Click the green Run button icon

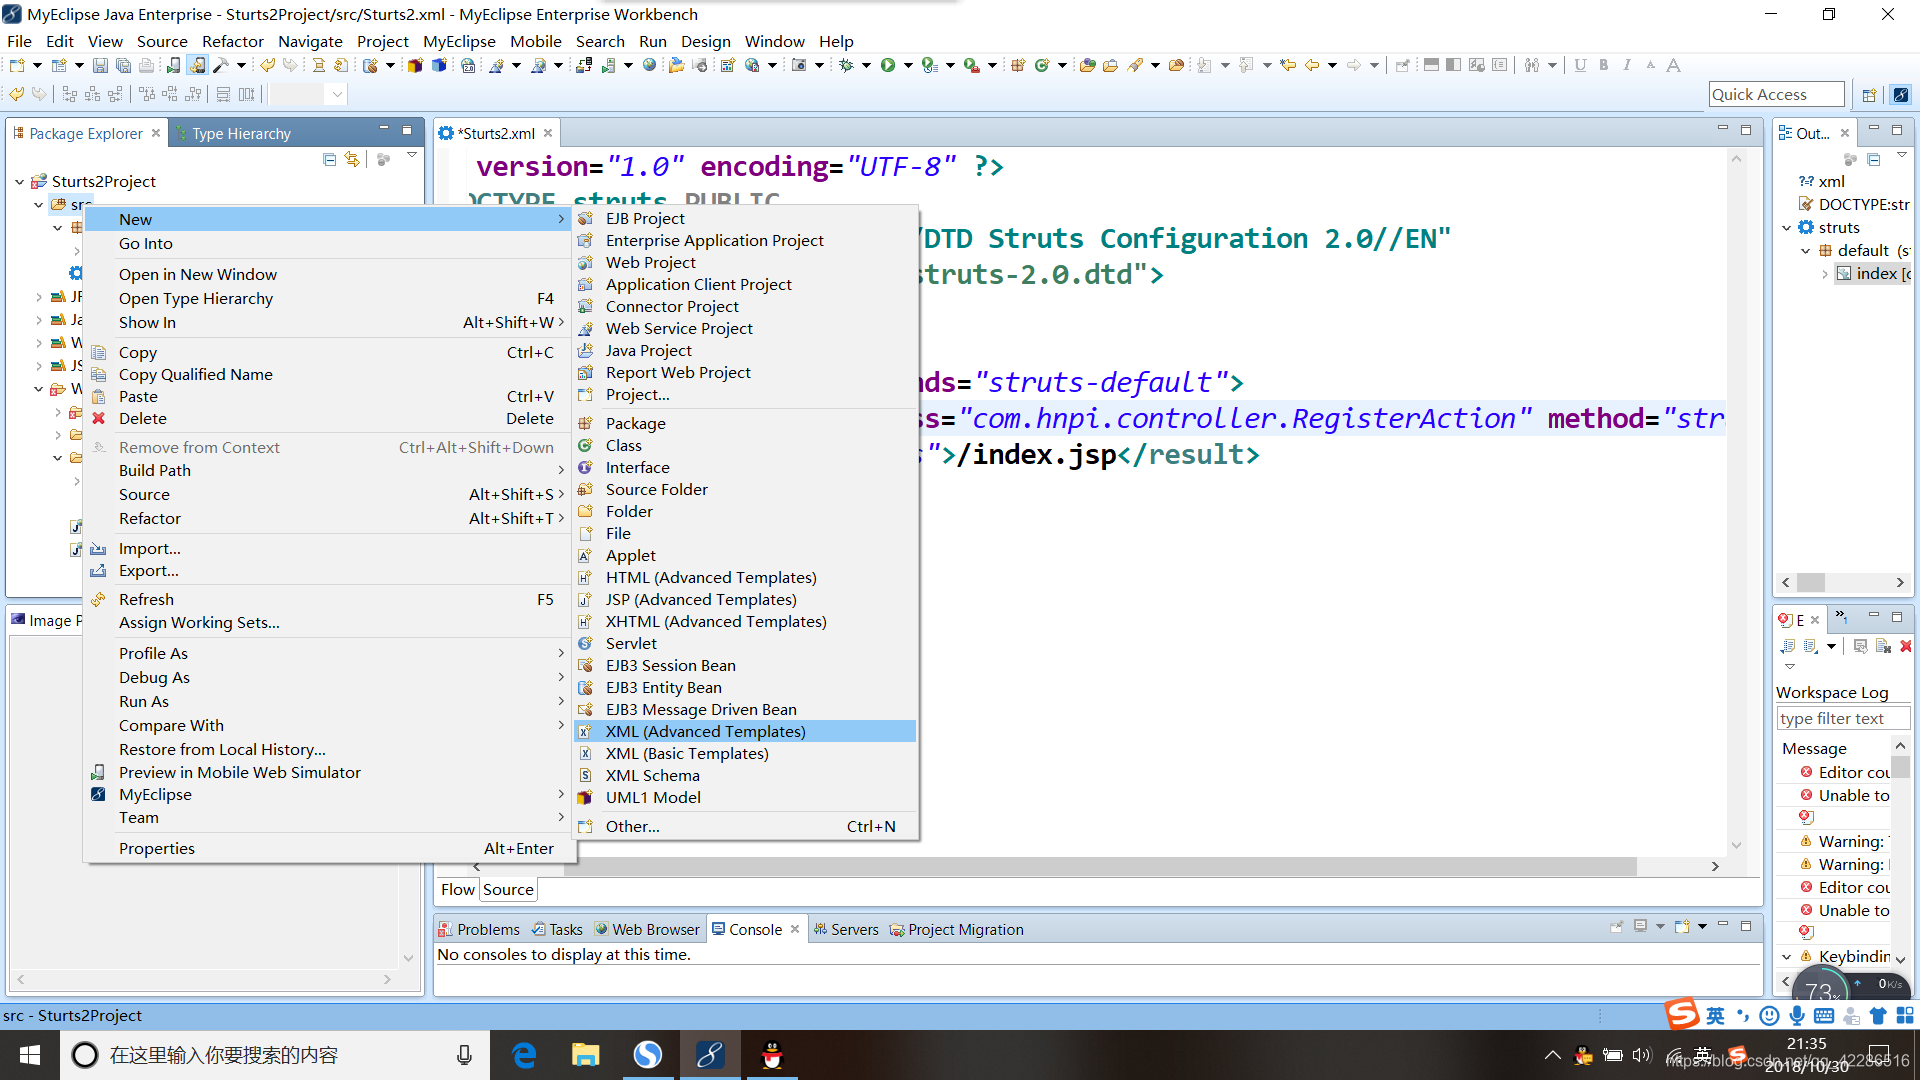[887, 66]
